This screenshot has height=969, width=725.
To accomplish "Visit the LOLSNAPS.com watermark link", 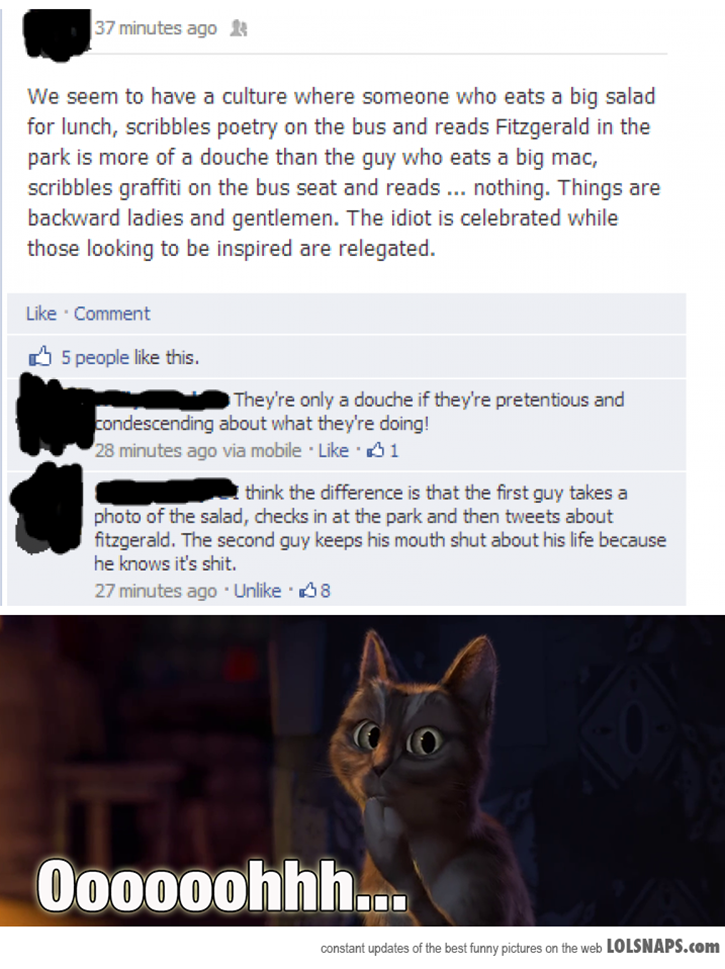I will pos(664,946).
